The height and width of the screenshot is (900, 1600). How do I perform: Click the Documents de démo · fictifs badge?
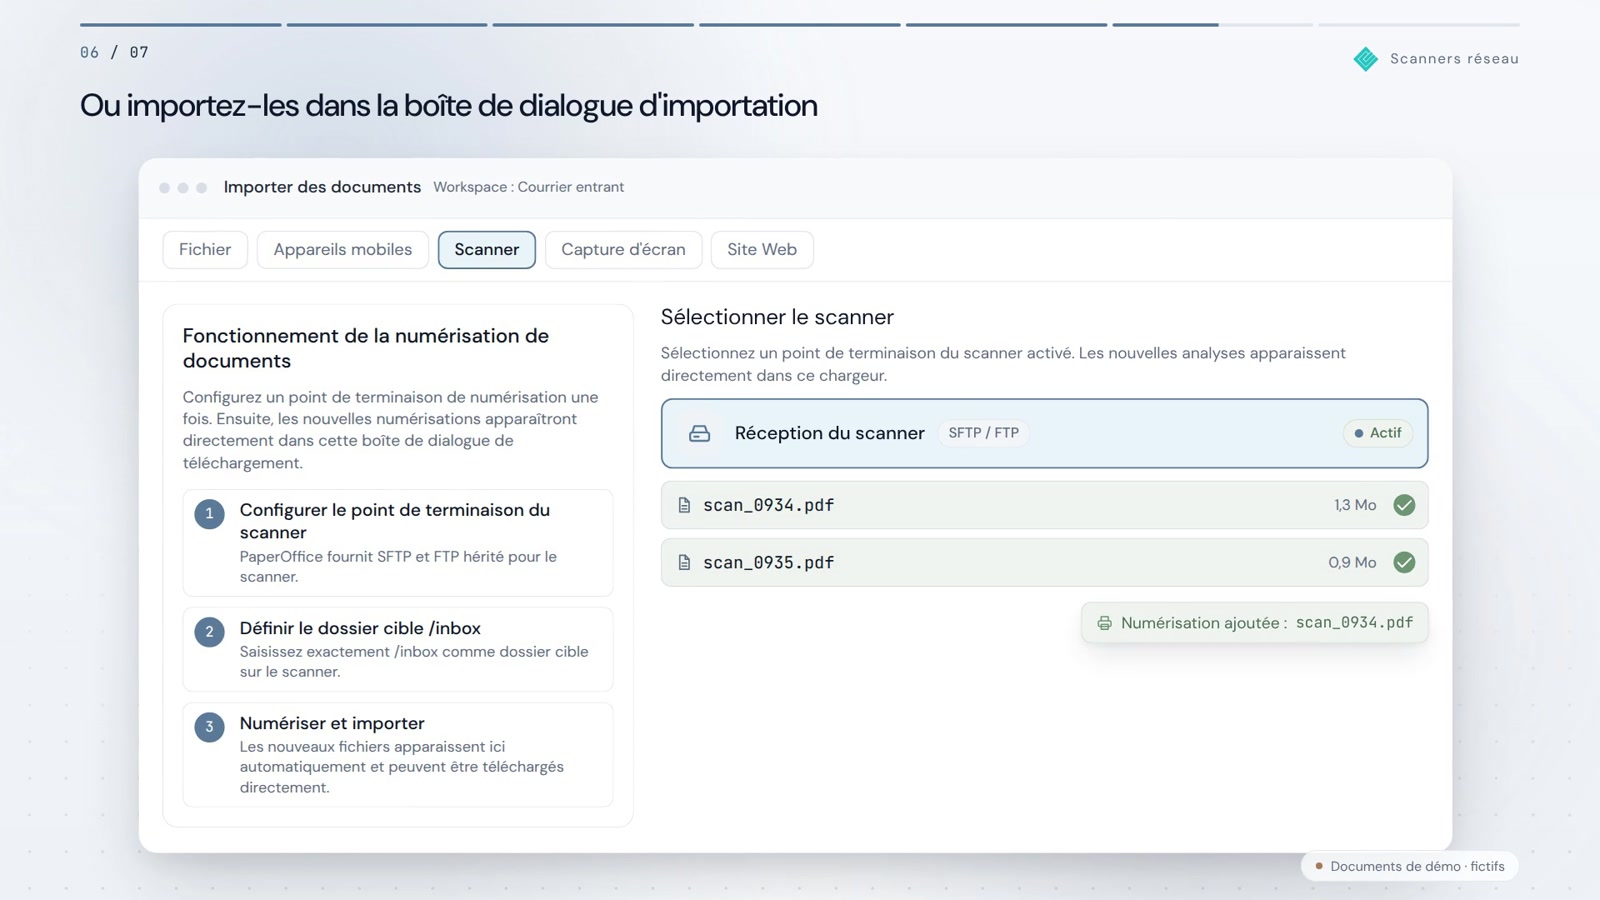1409,866
